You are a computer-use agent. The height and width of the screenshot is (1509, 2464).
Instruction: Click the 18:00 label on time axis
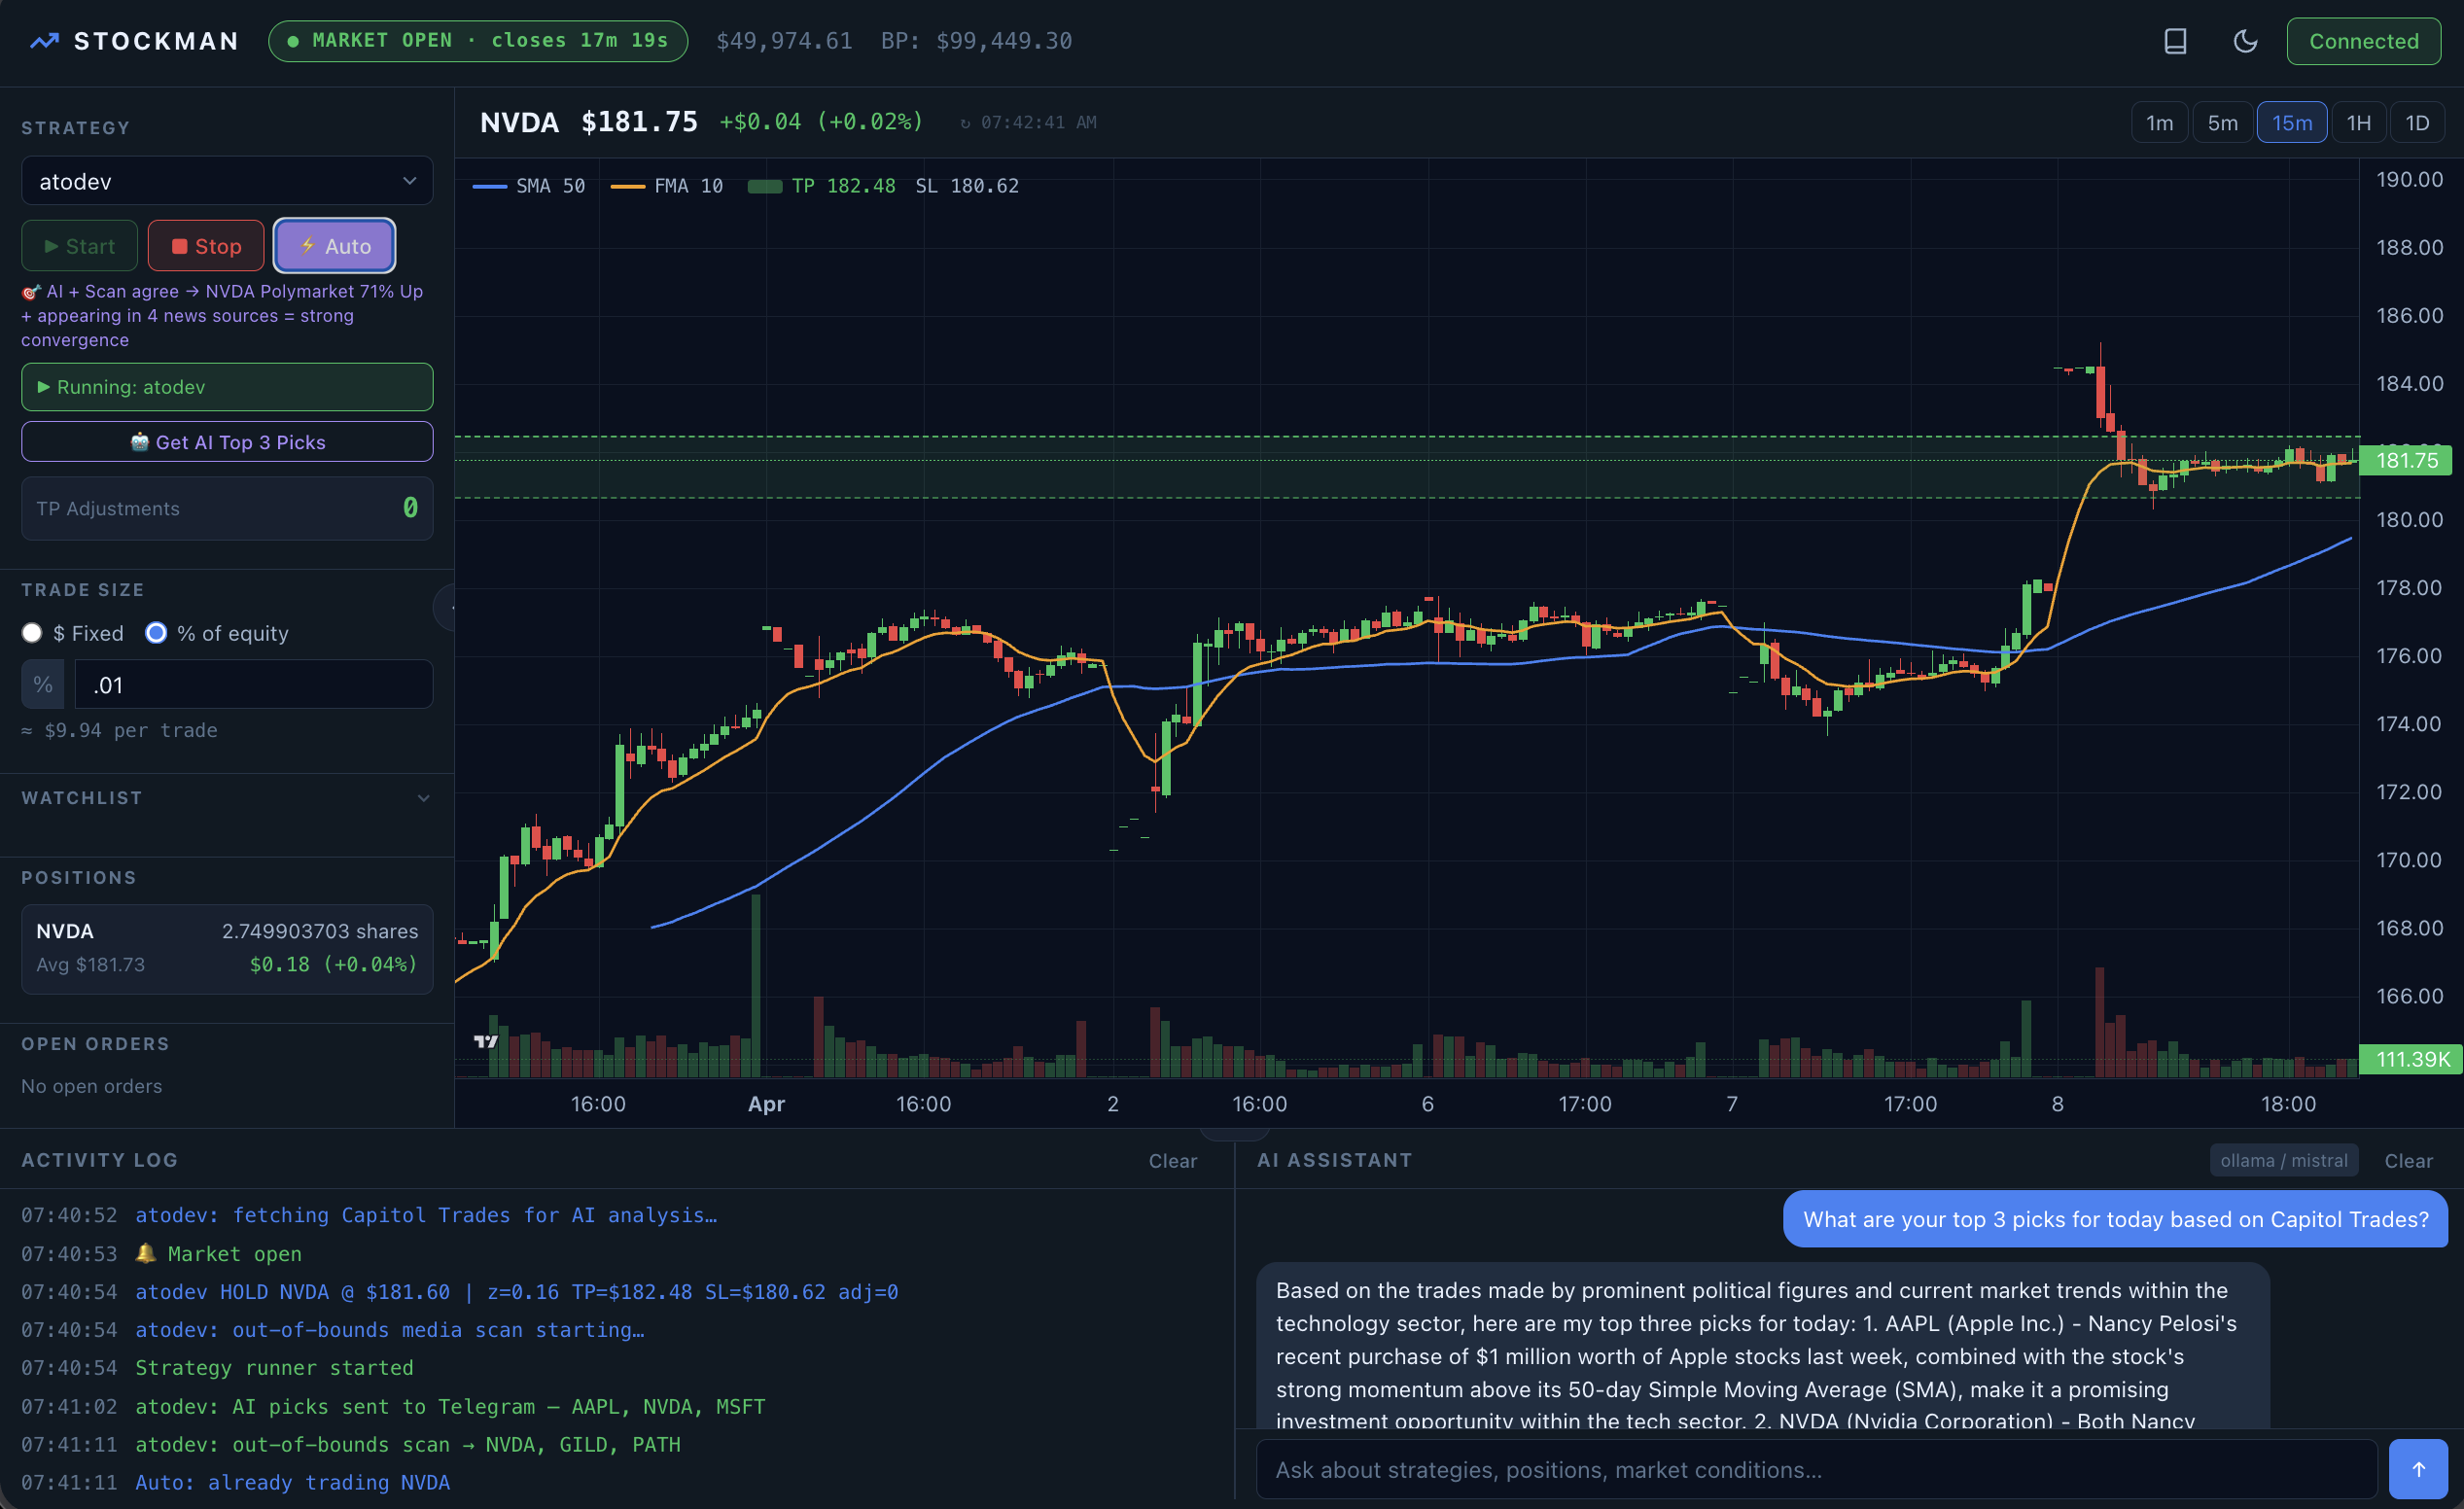(x=2288, y=1104)
